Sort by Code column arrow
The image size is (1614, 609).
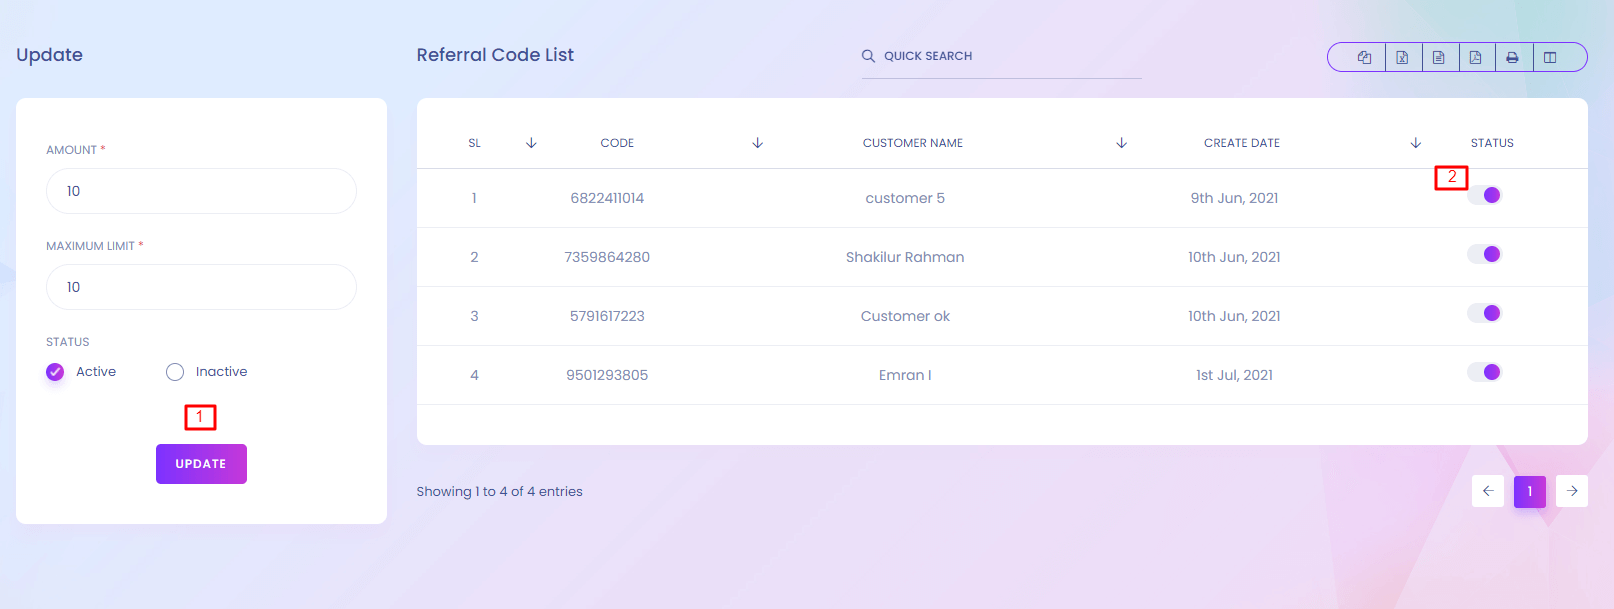[757, 143]
